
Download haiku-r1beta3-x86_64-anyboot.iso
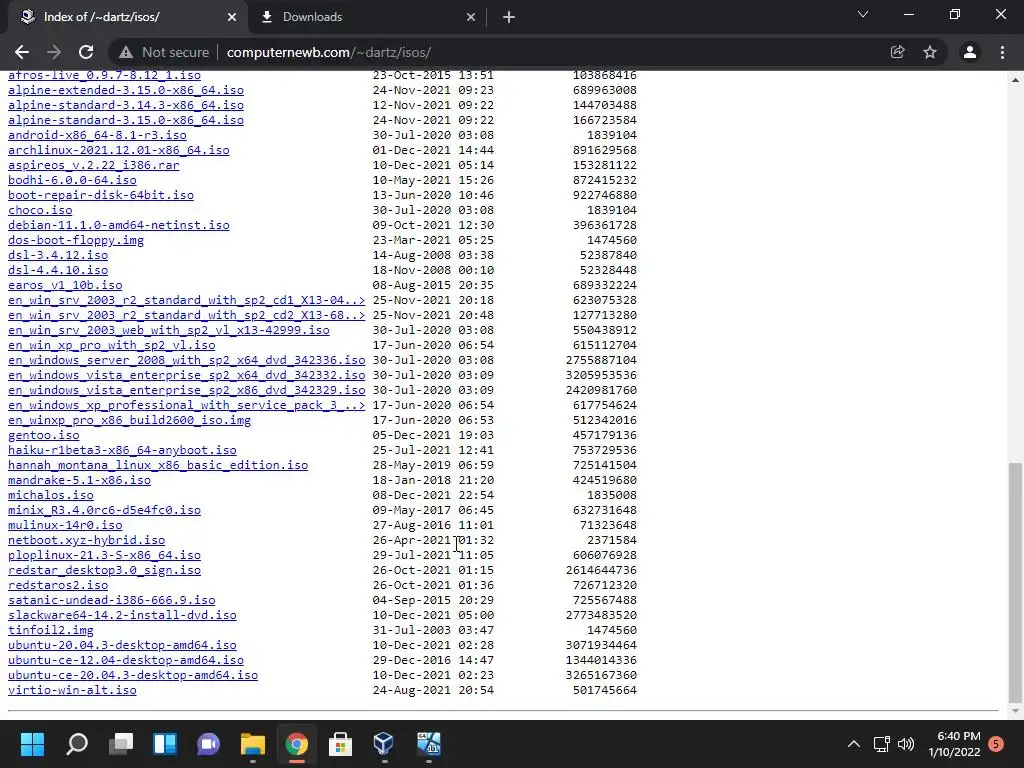[122, 451]
